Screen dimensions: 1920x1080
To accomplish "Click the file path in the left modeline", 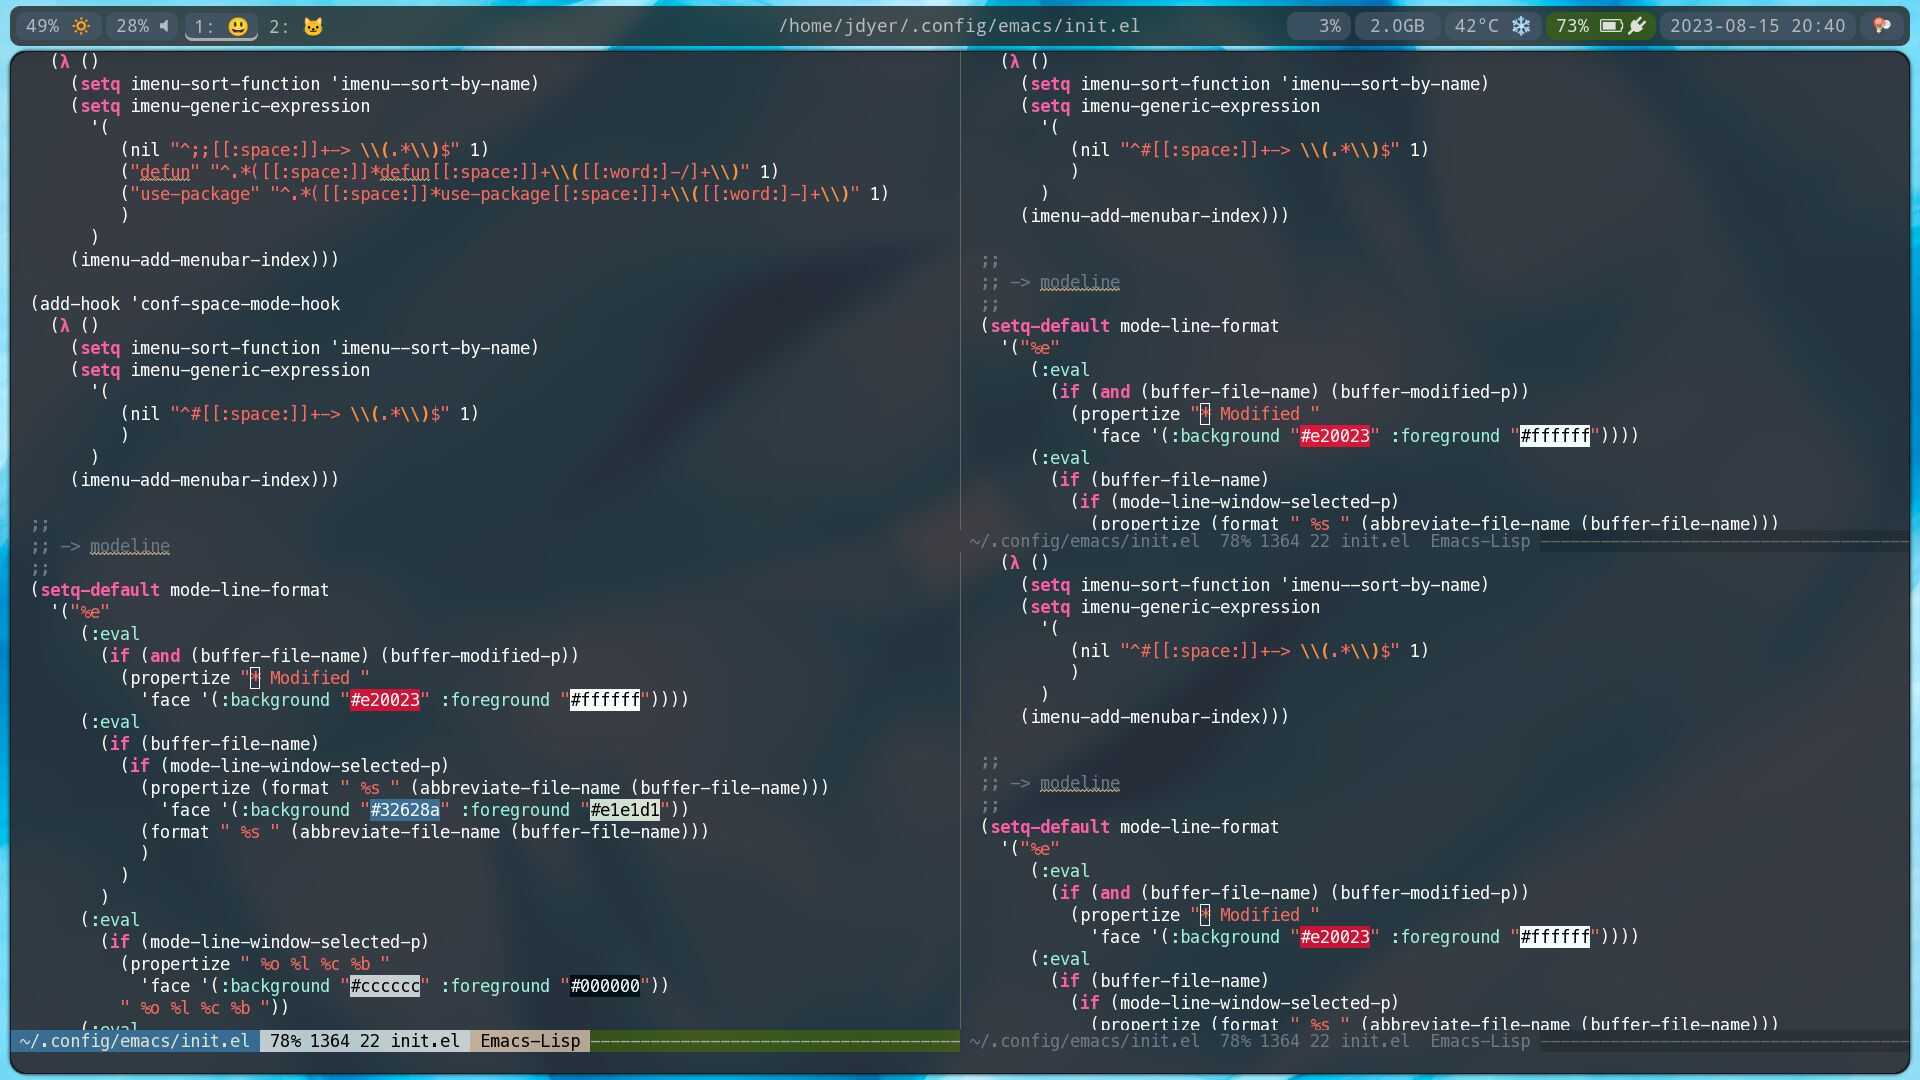I will click(135, 1041).
